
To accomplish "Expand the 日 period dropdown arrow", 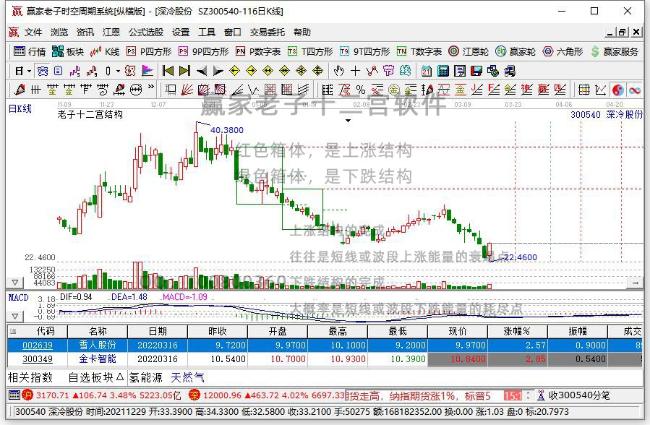I will (x=29, y=71).
